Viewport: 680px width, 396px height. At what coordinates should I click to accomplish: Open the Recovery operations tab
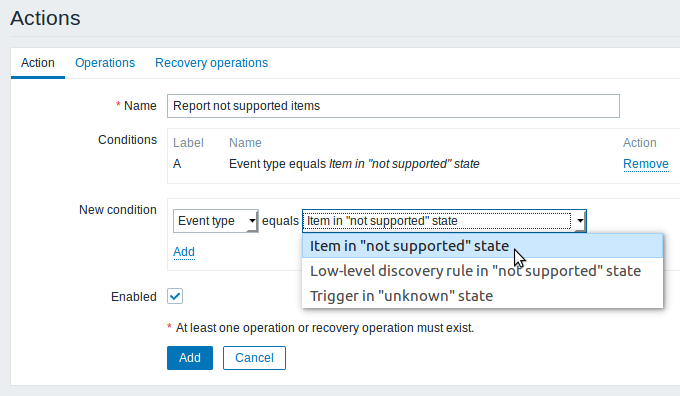click(212, 63)
